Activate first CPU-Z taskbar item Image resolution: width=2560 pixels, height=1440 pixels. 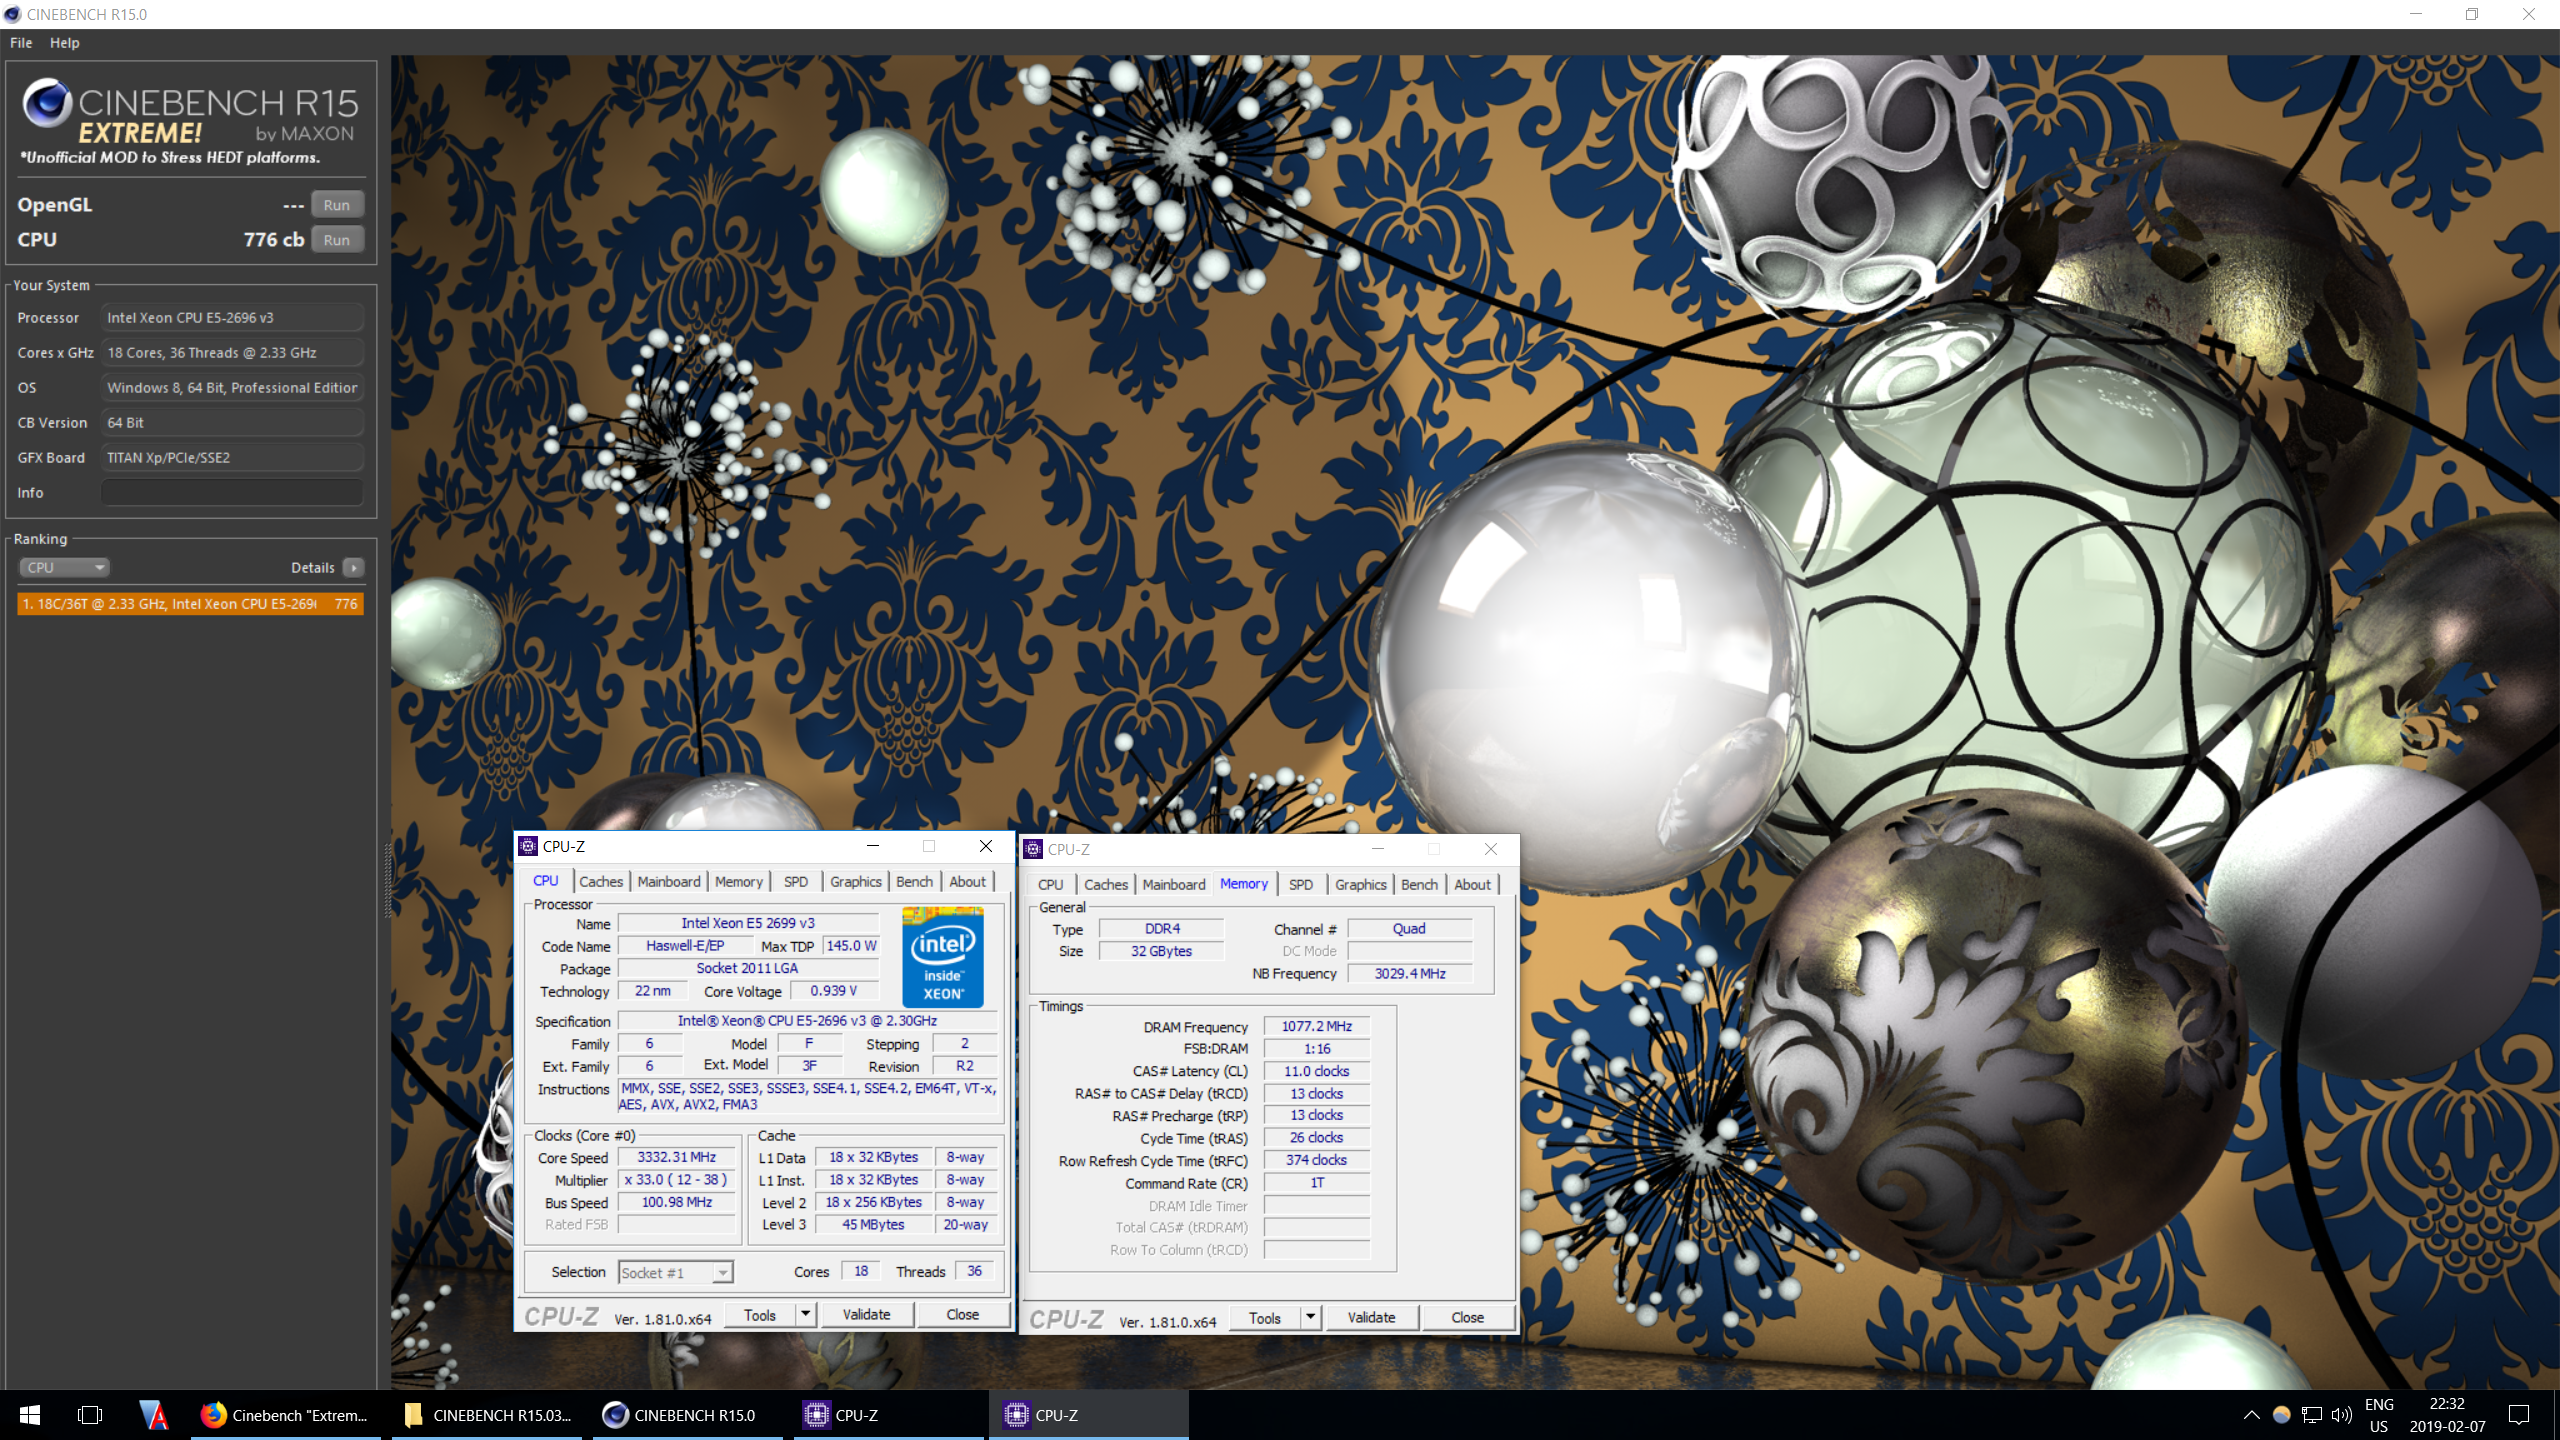point(889,1415)
